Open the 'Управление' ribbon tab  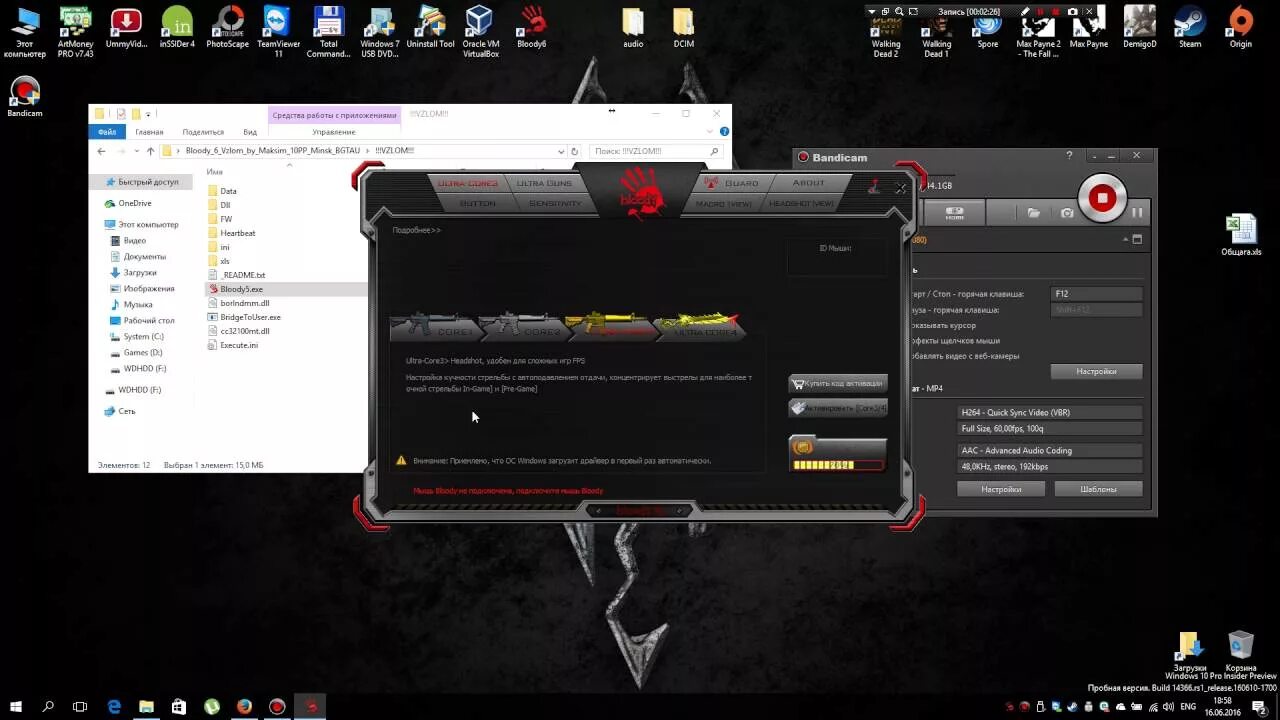334,132
